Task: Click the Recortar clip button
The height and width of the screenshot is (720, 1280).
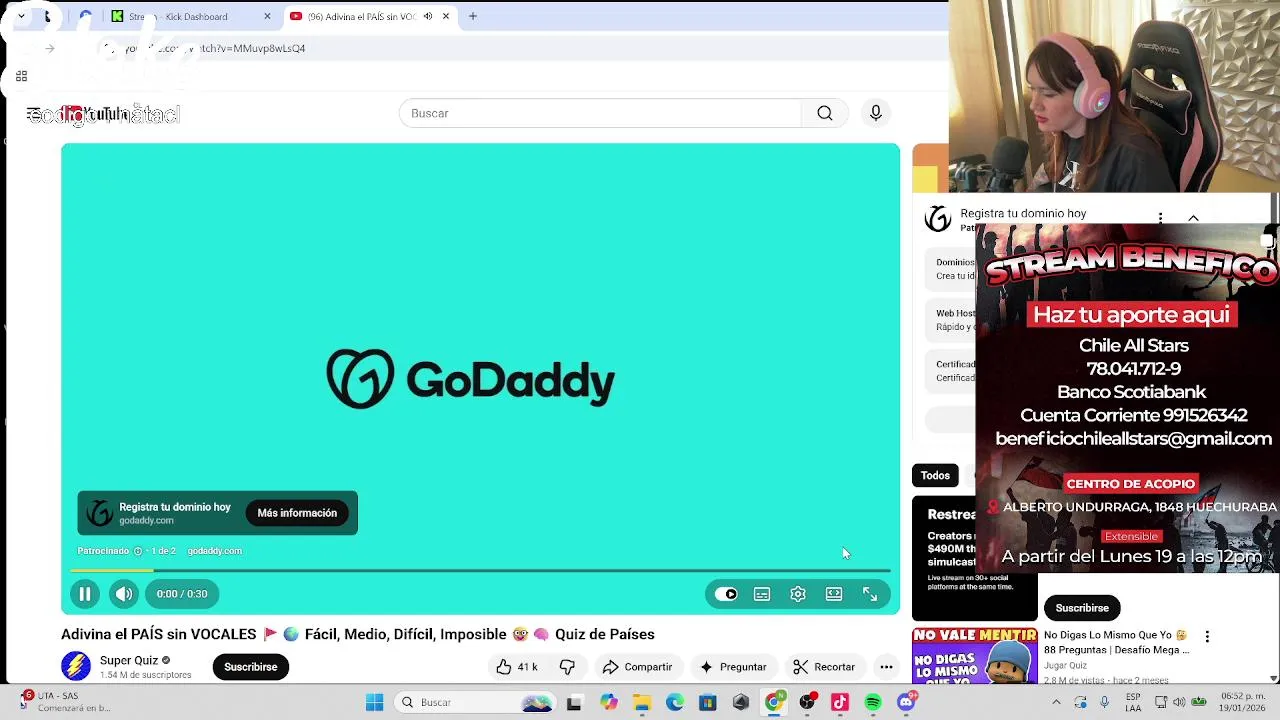Action: point(824,667)
